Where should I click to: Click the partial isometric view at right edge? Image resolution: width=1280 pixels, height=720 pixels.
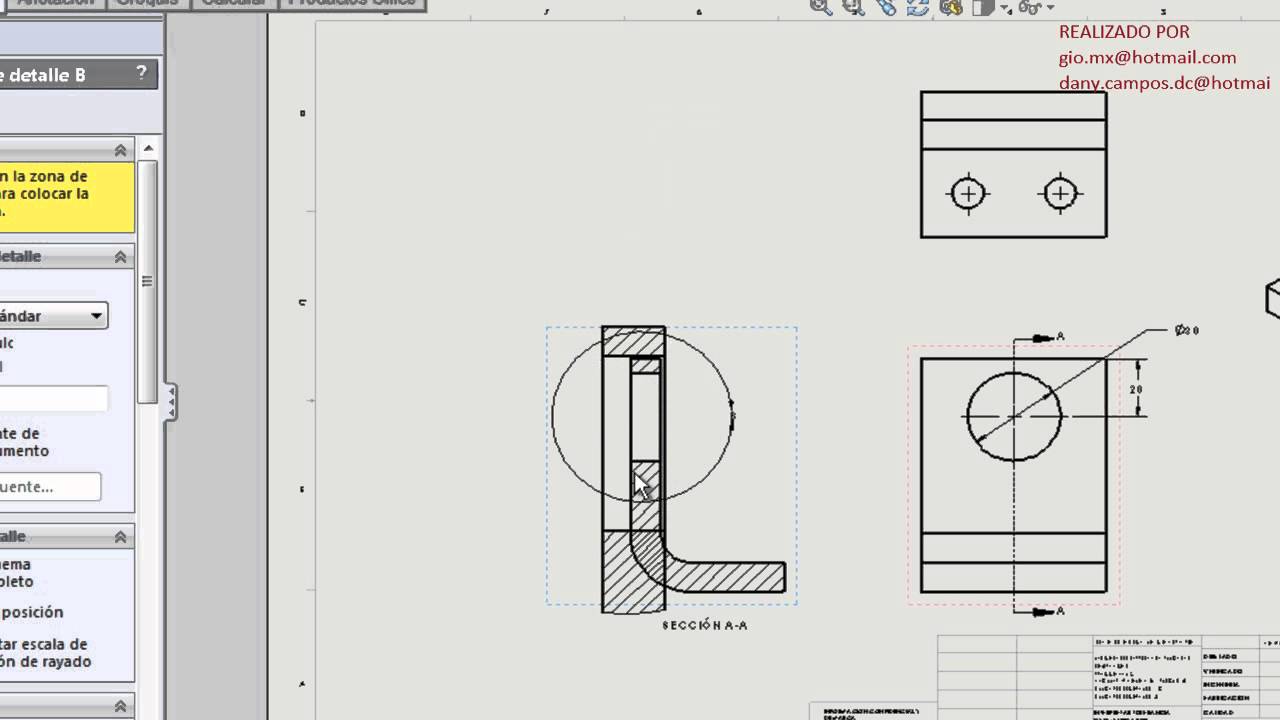pyautogui.click(x=1272, y=298)
